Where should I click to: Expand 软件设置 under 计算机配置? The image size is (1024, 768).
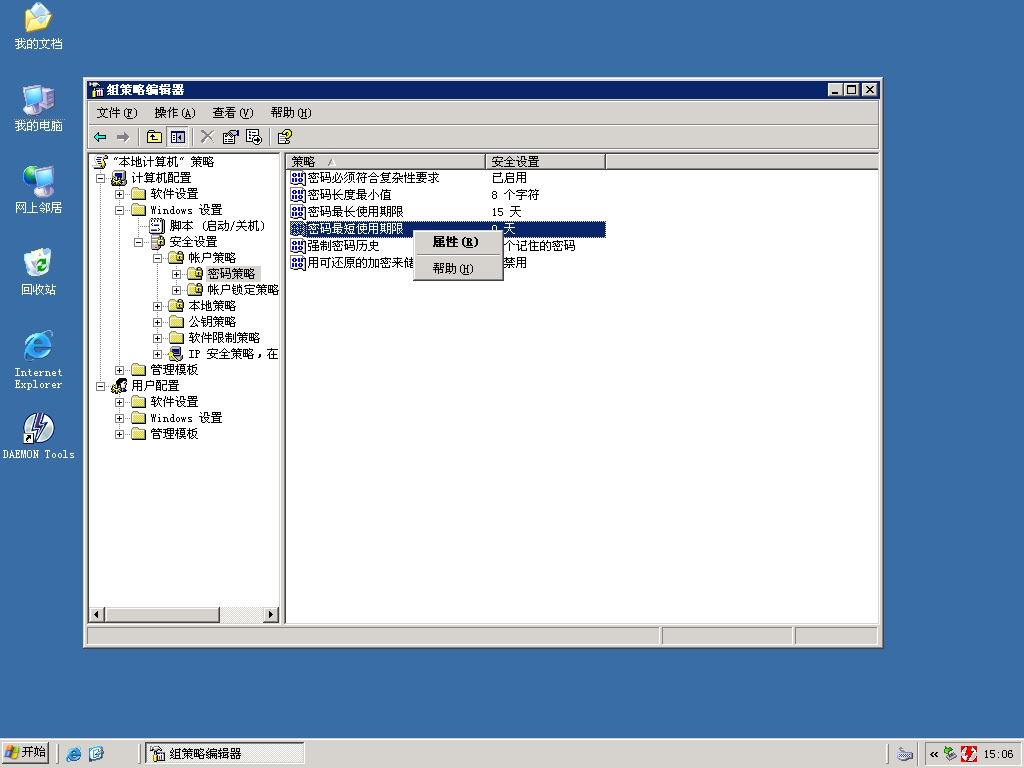120,194
